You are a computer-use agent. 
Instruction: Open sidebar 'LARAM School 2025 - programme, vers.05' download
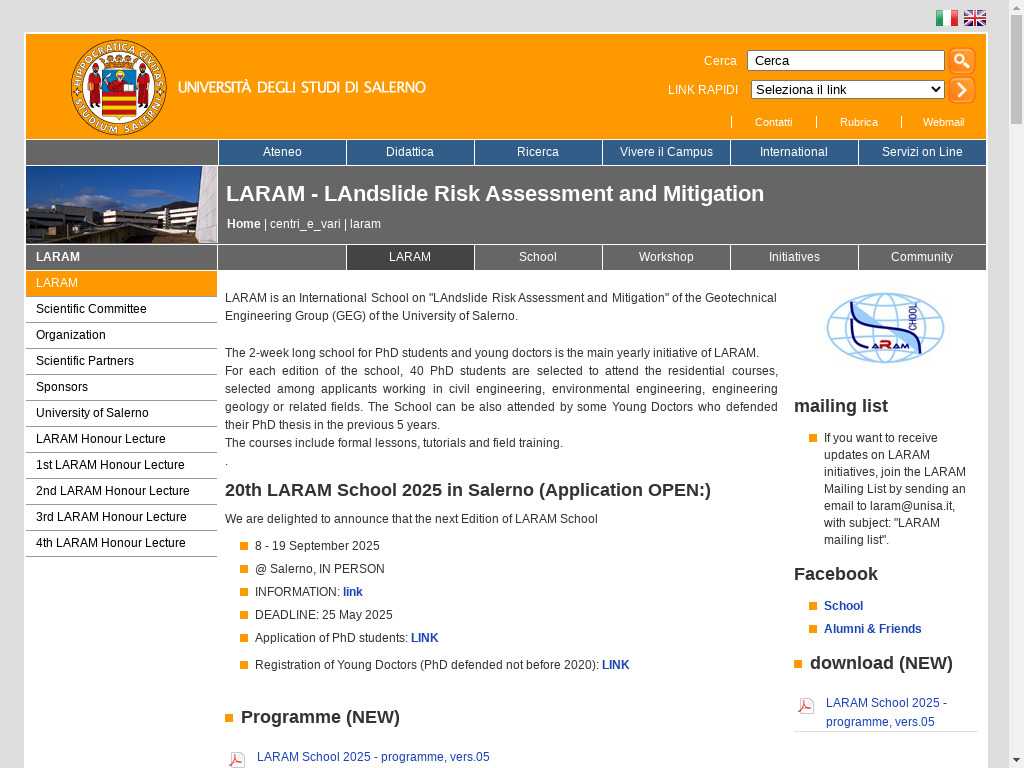click(886, 712)
